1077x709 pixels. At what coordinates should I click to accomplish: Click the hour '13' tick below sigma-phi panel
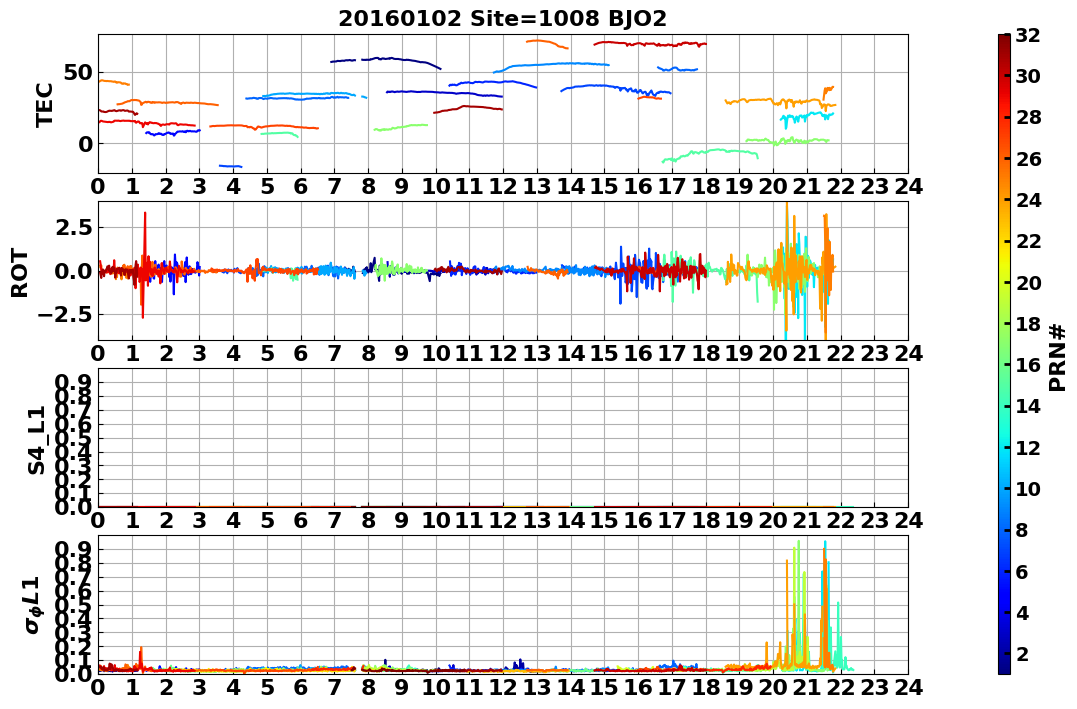[x=536, y=688]
